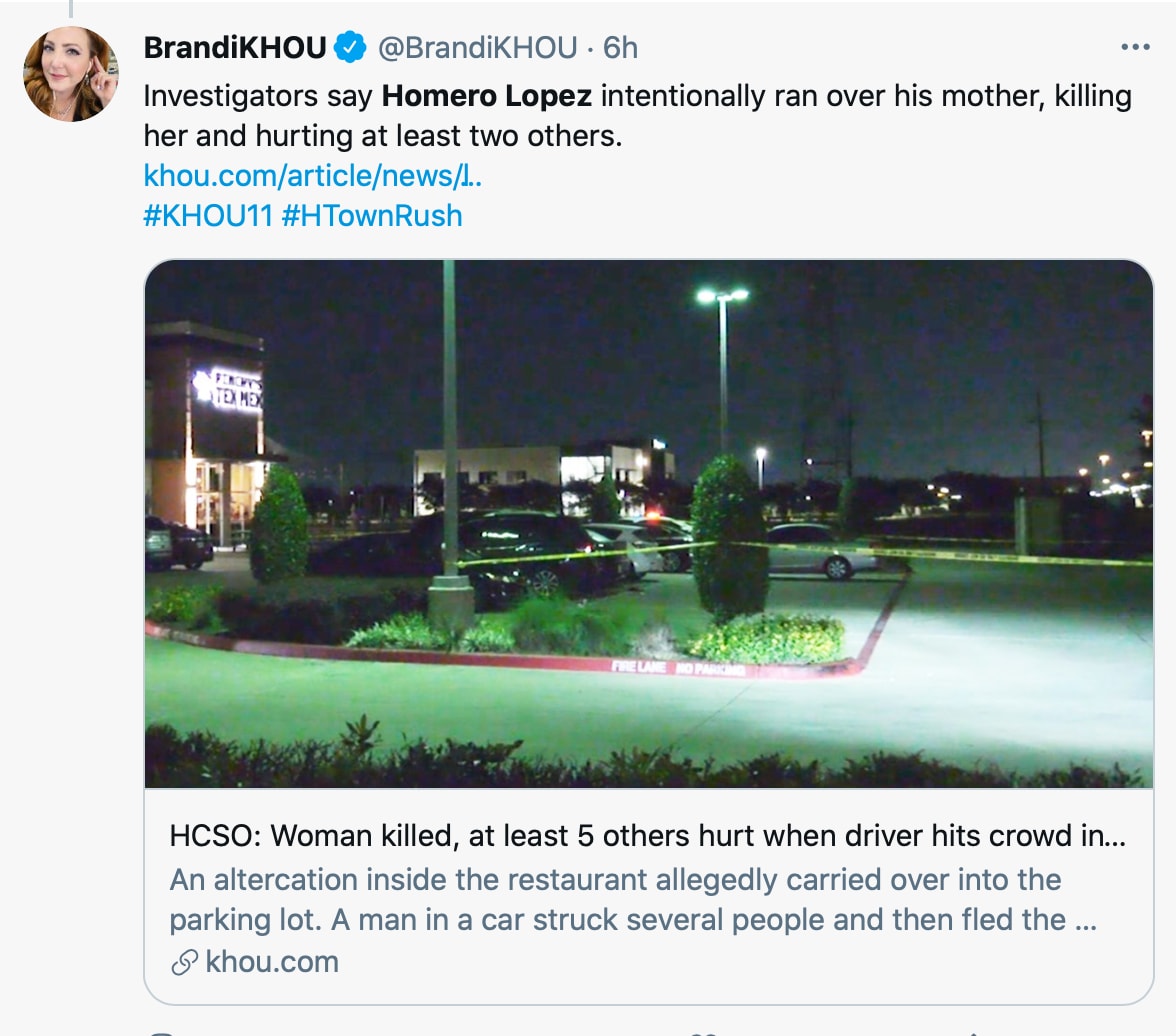Click the card description about the altercation
This screenshot has width=1176, height=1036.
[632, 899]
